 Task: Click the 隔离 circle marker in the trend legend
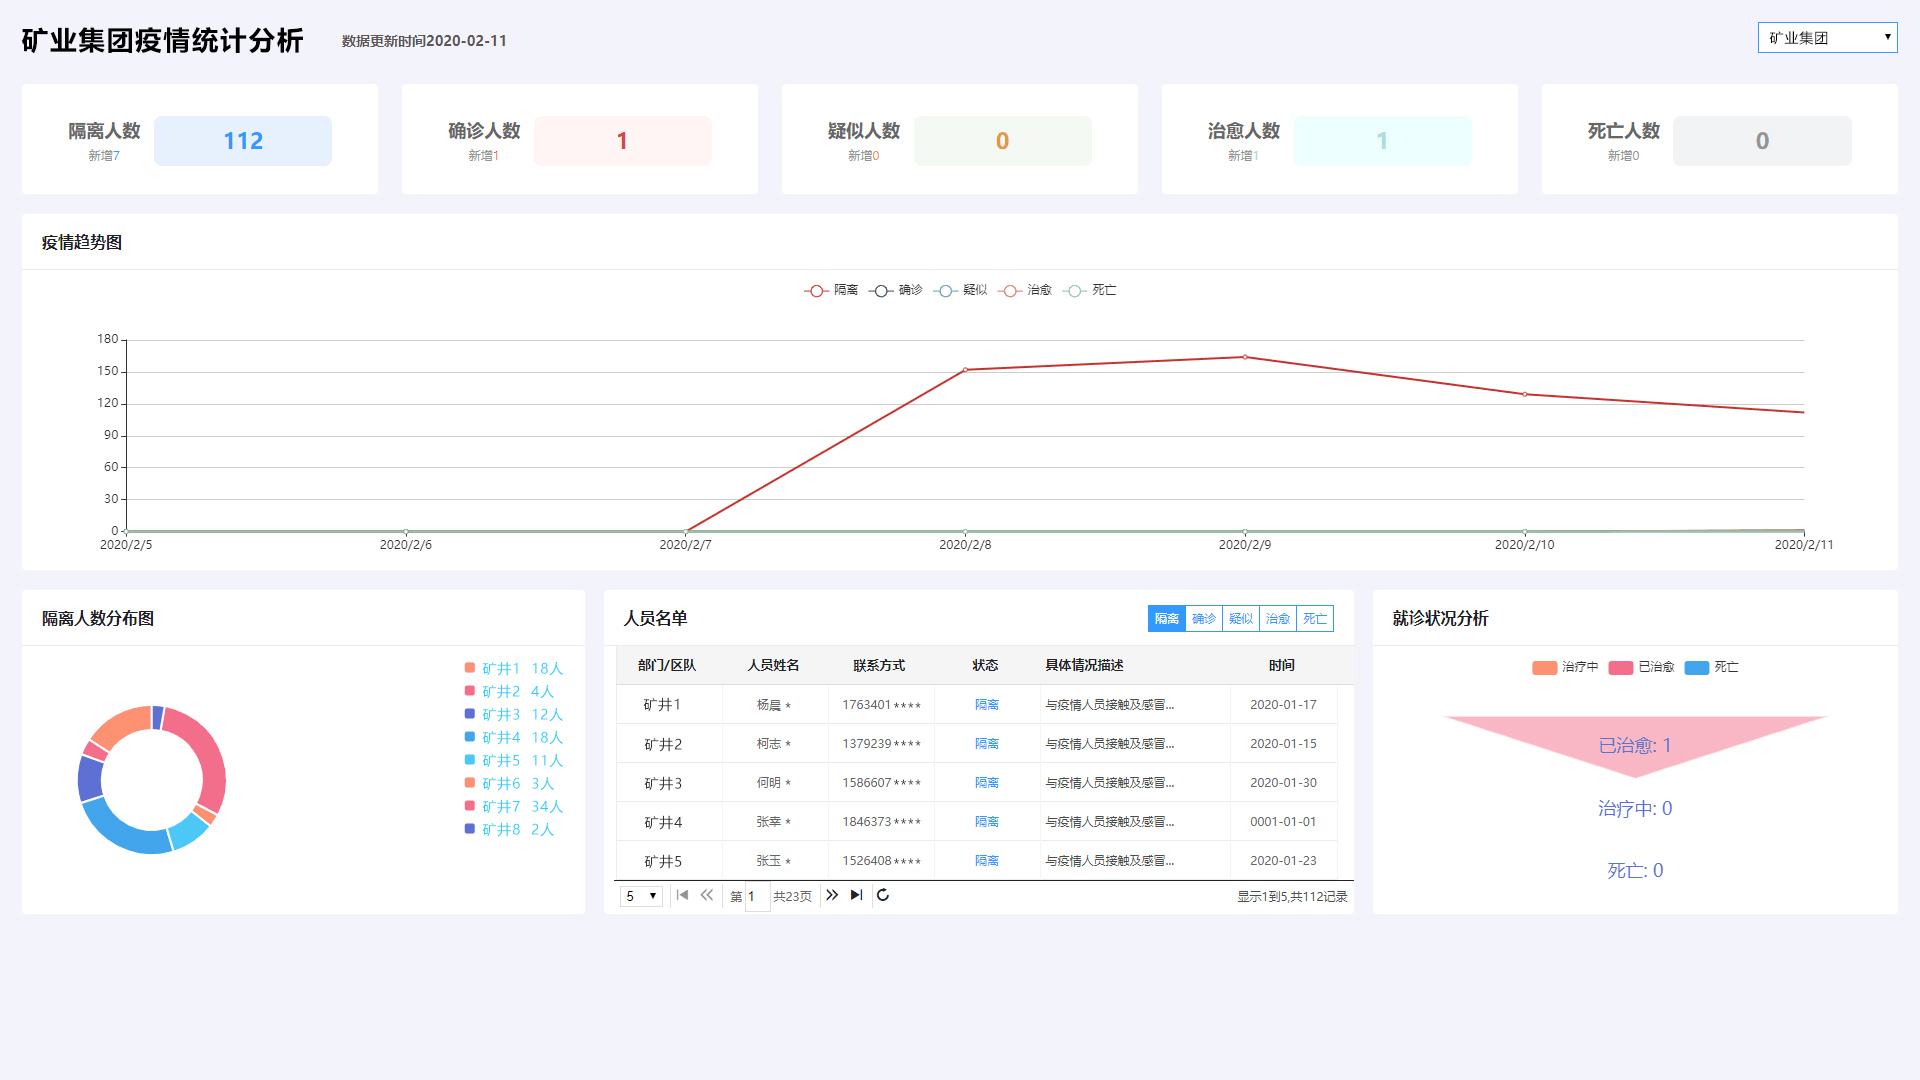pyautogui.click(x=815, y=290)
